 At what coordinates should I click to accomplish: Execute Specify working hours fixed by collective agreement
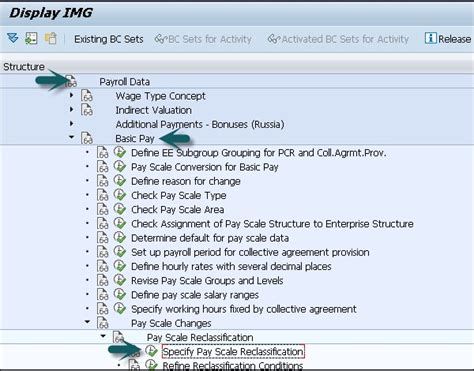120,309
